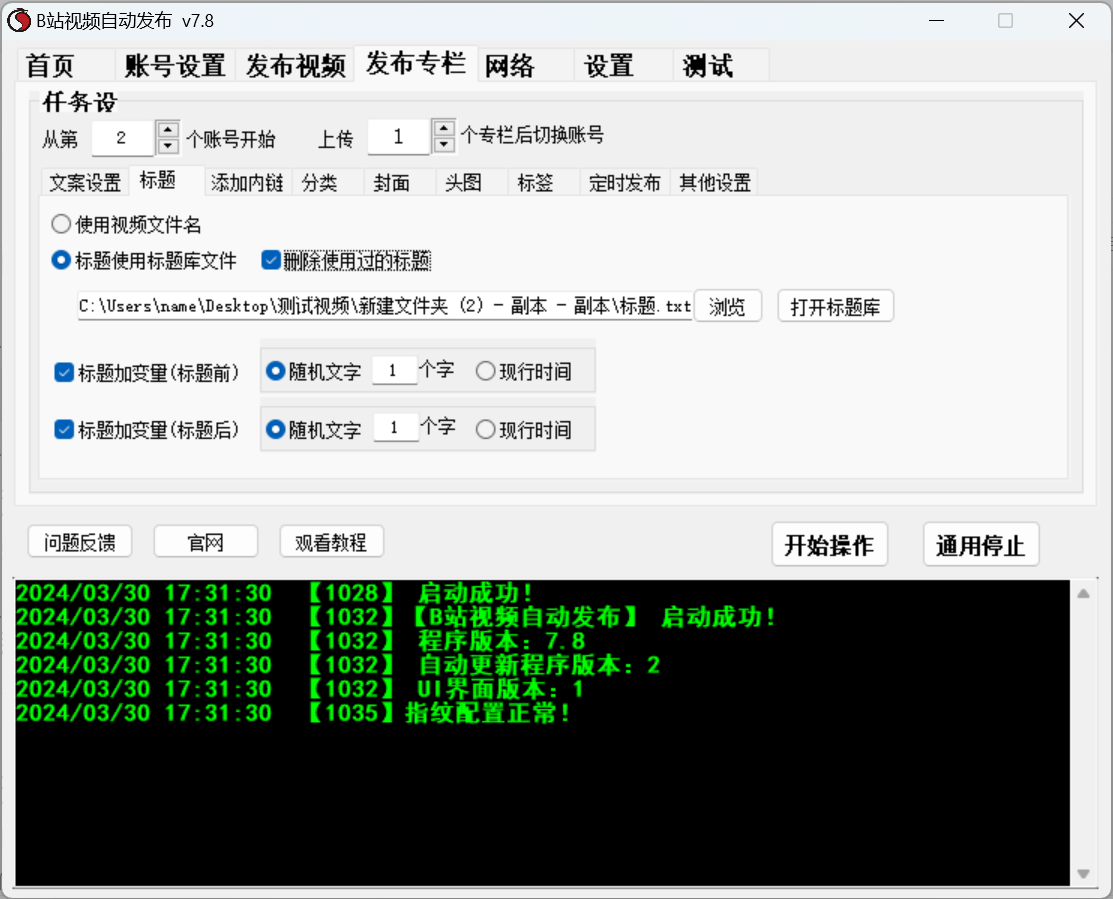Toggle 标题加变量(标题前) checkbox

point(147,373)
